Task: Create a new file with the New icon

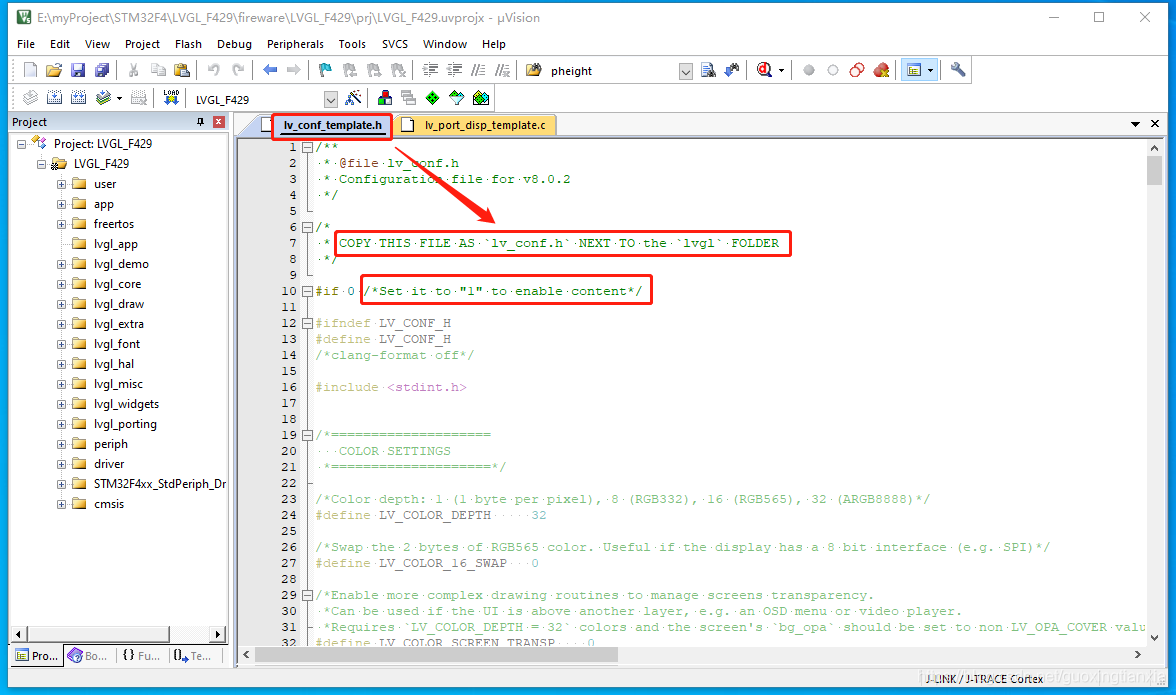Action: click(x=30, y=70)
